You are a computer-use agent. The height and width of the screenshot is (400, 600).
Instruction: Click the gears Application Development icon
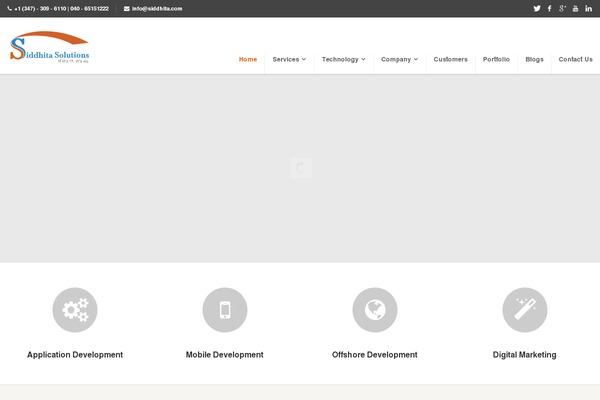[75, 310]
